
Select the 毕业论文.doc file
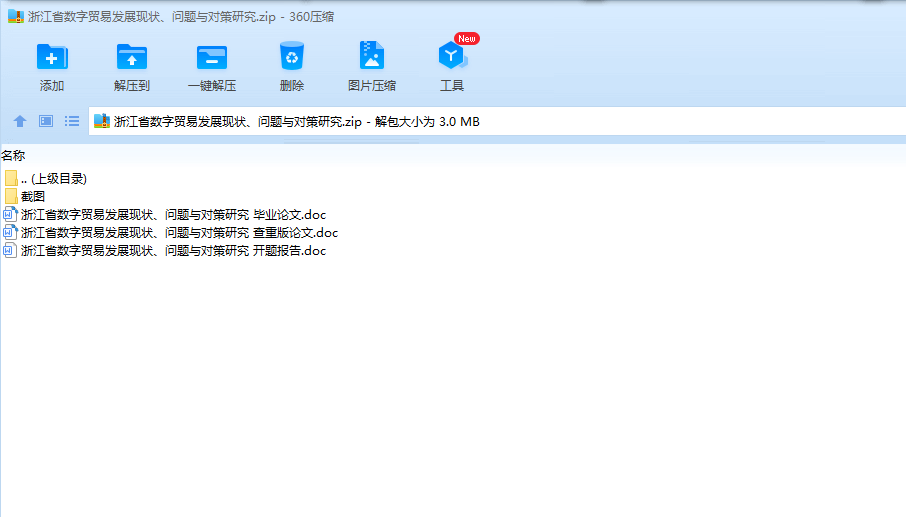[x=173, y=215]
